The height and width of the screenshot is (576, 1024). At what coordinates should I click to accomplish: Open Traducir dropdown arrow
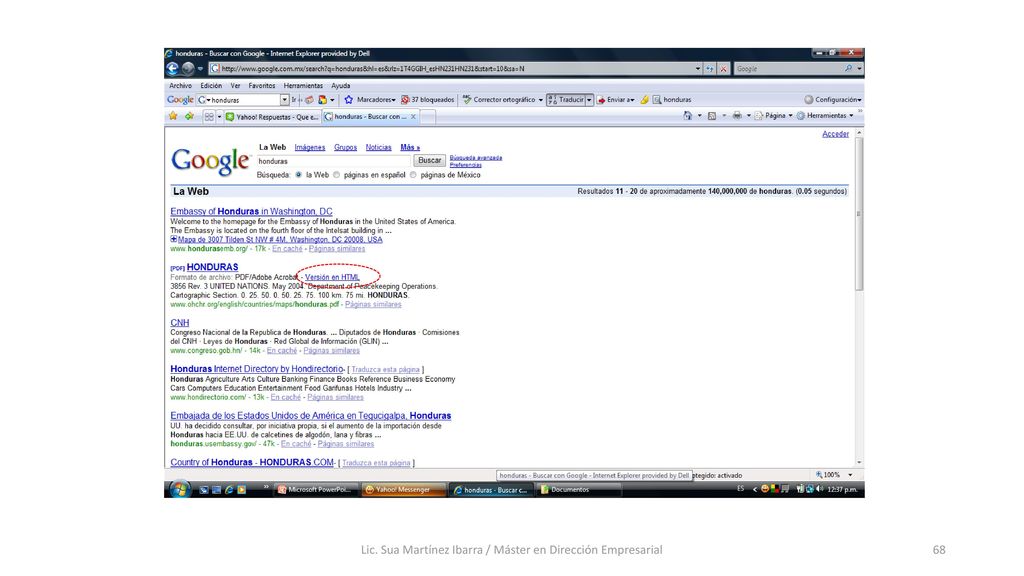(x=589, y=100)
